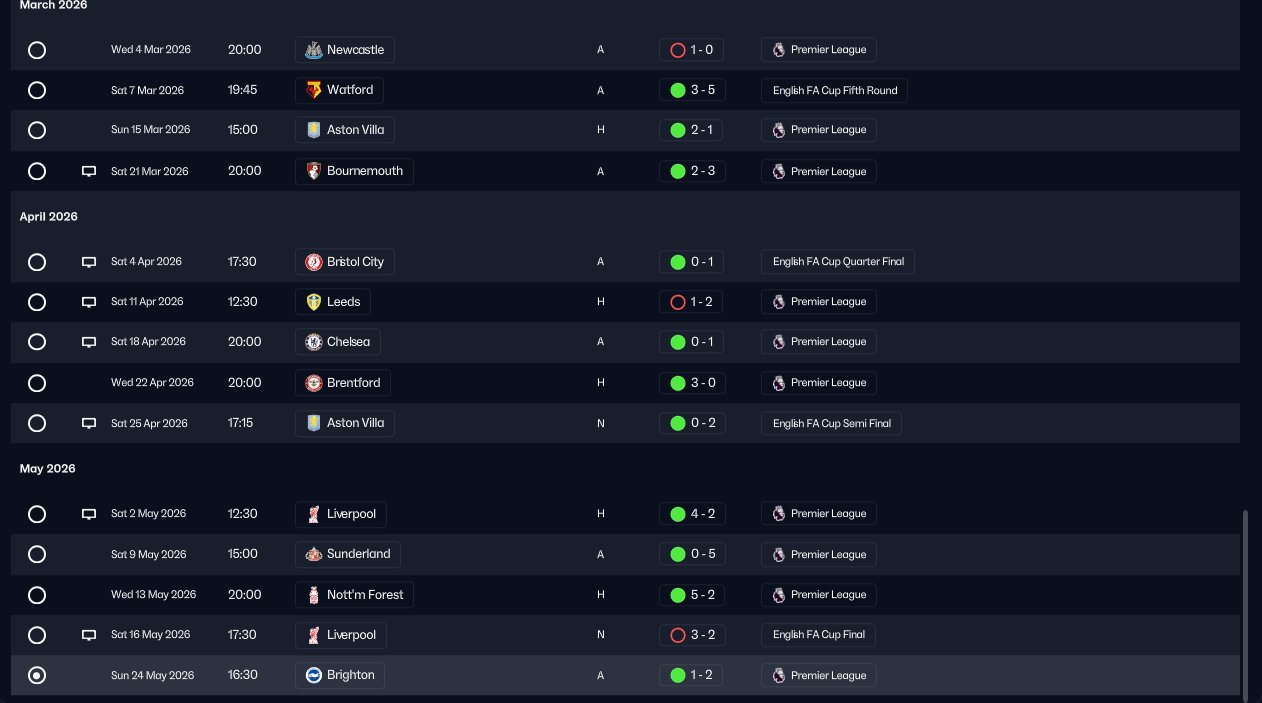Open the 0 - 5 Sunderland scoreline
The width and height of the screenshot is (1262, 703).
[691, 554]
